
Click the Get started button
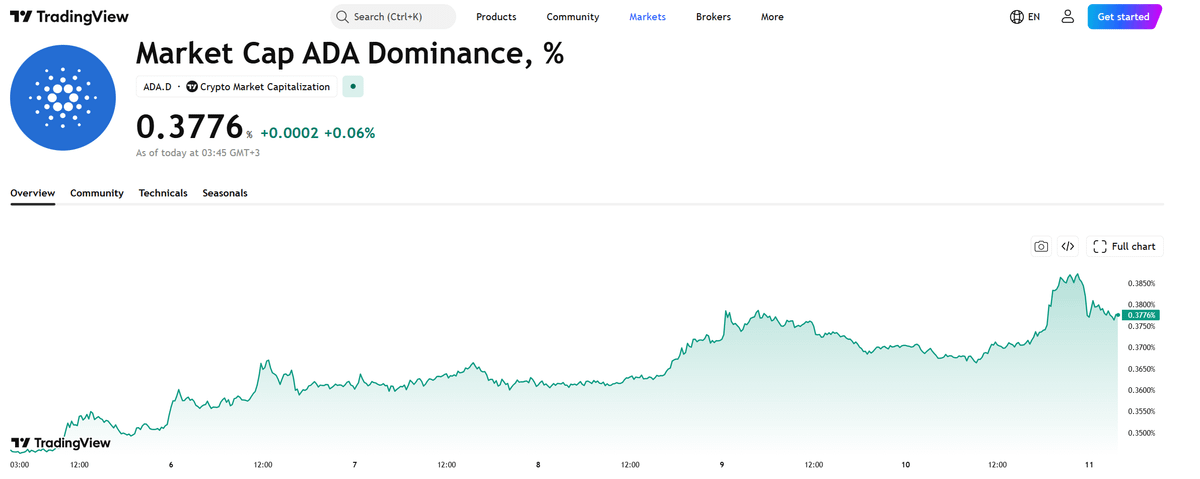point(1123,17)
